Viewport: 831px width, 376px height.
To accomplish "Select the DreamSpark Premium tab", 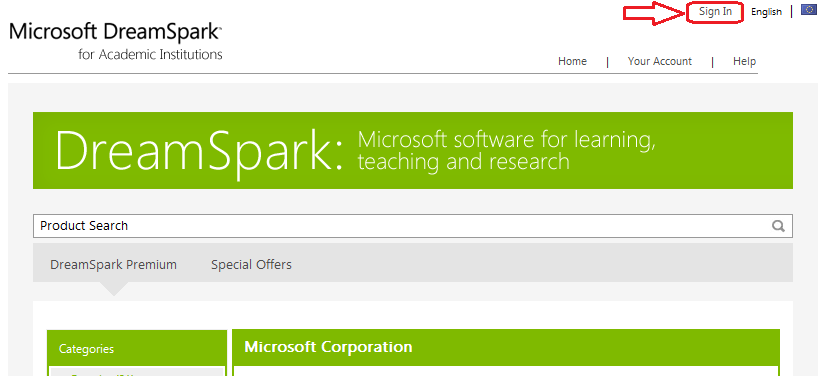I will tap(113, 264).
